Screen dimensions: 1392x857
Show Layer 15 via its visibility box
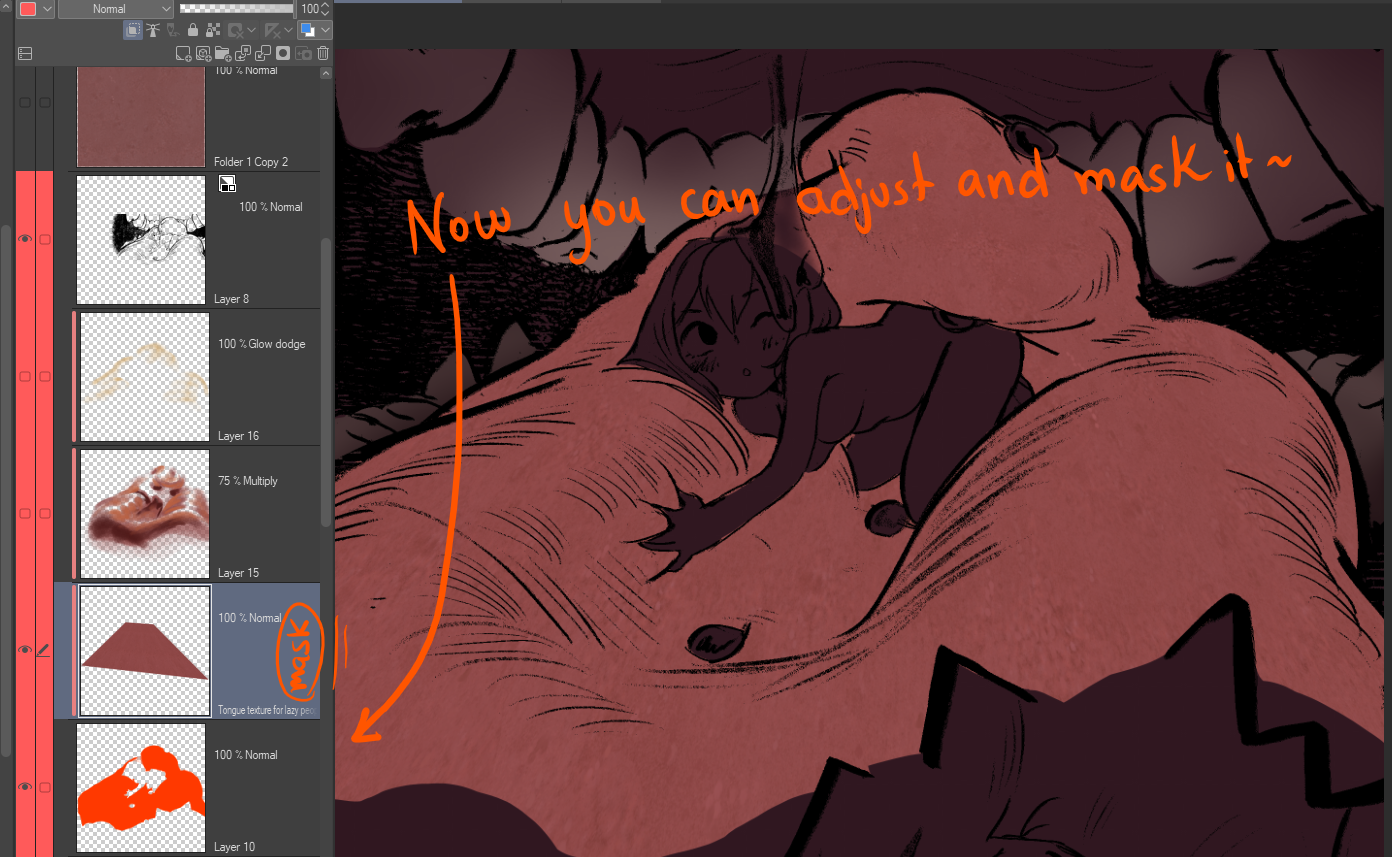[x=25, y=513]
